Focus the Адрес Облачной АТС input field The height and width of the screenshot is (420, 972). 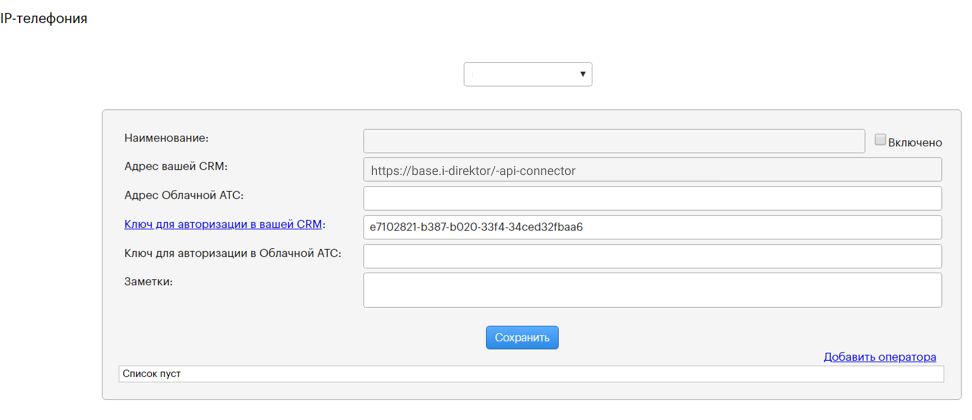pos(652,198)
